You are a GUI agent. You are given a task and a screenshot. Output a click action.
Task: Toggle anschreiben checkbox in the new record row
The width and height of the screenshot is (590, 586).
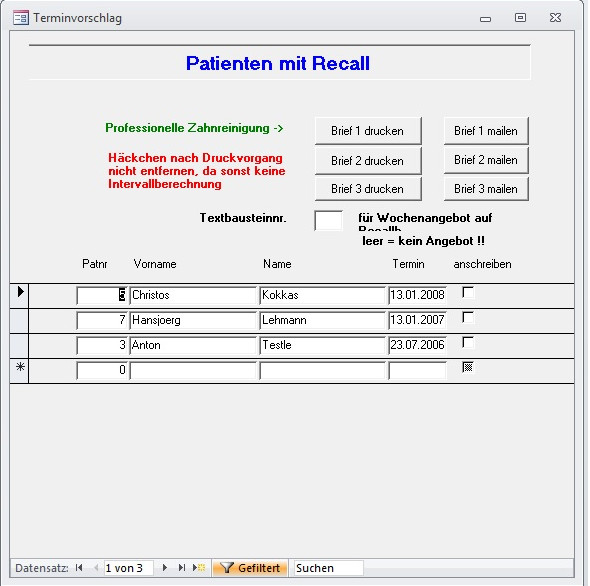tap(468, 367)
